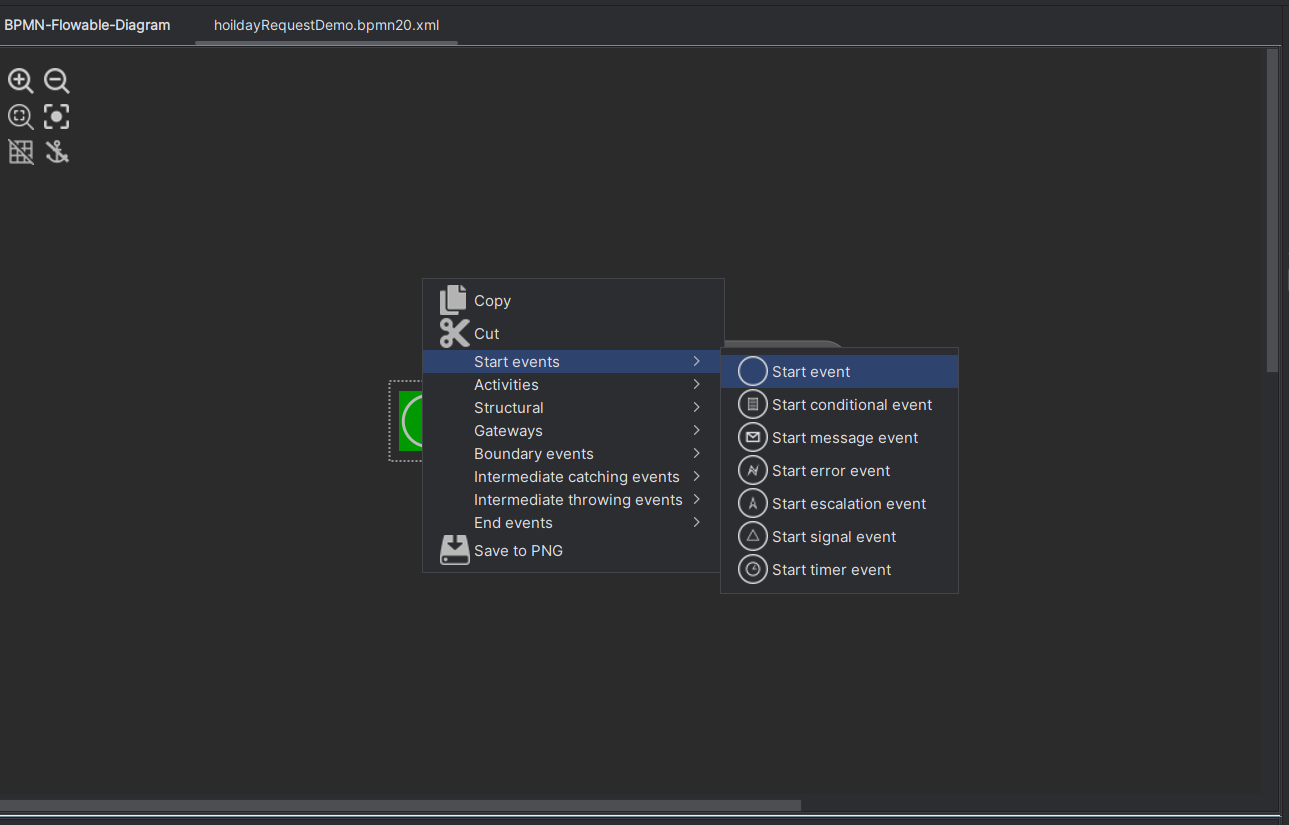Click the Start timer clock icon
Image resolution: width=1289 pixels, height=825 pixels.
(x=753, y=570)
